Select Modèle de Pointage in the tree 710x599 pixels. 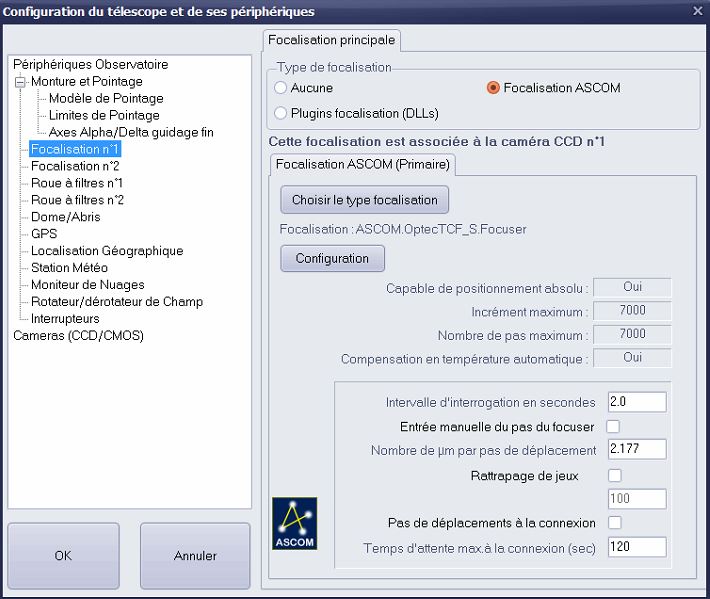point(106,98)
